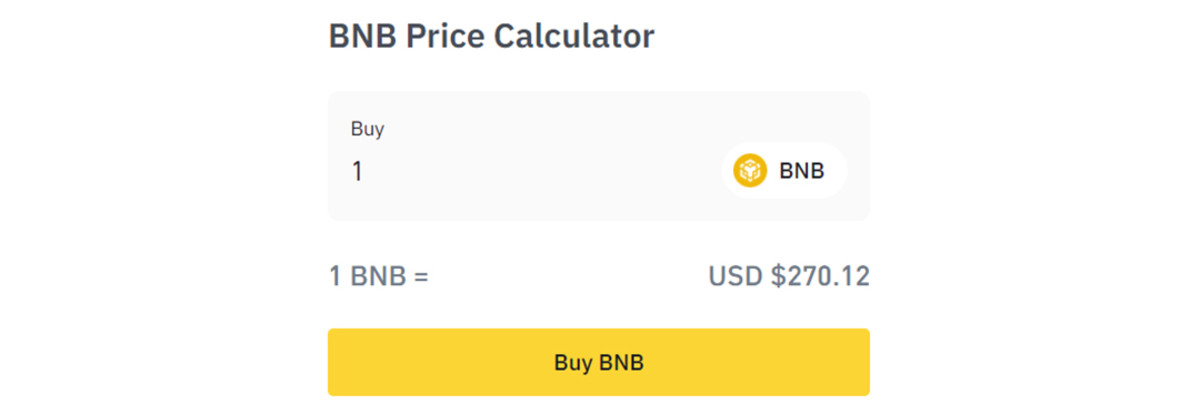
Task: Click the "1" in the "1 BNB =" row
Action: click(x=336, y=276)
